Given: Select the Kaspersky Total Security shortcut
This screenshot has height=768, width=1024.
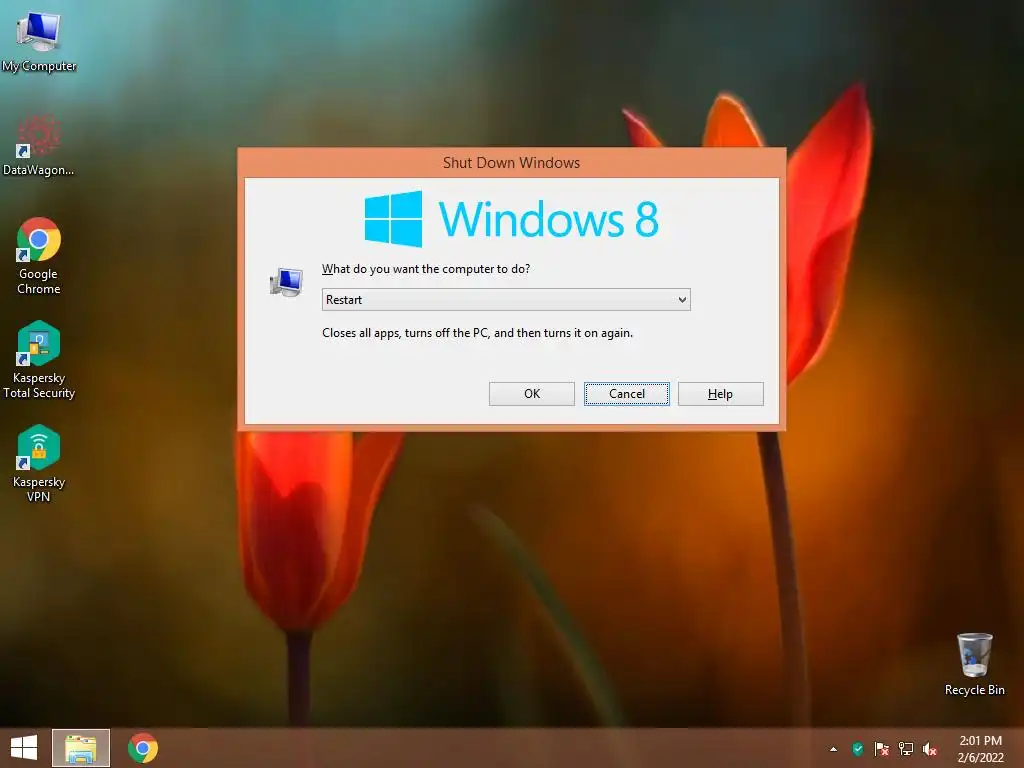Looking at the screenshot, I should tap(39, 359).
